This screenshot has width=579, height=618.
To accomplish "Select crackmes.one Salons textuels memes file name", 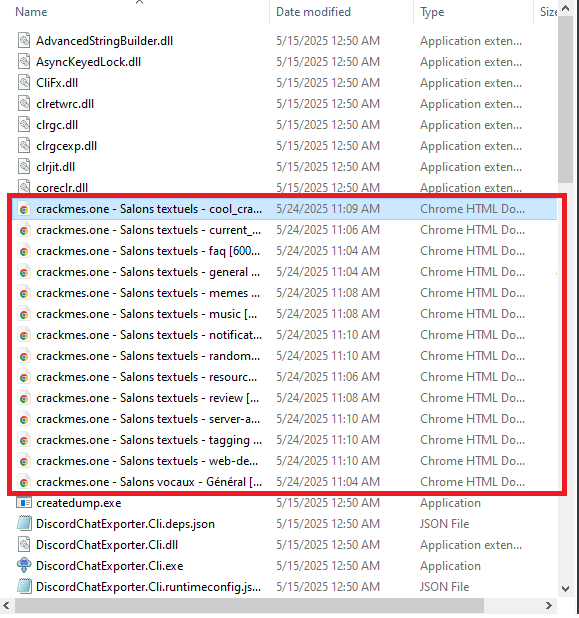I will (x=148, y=293).
